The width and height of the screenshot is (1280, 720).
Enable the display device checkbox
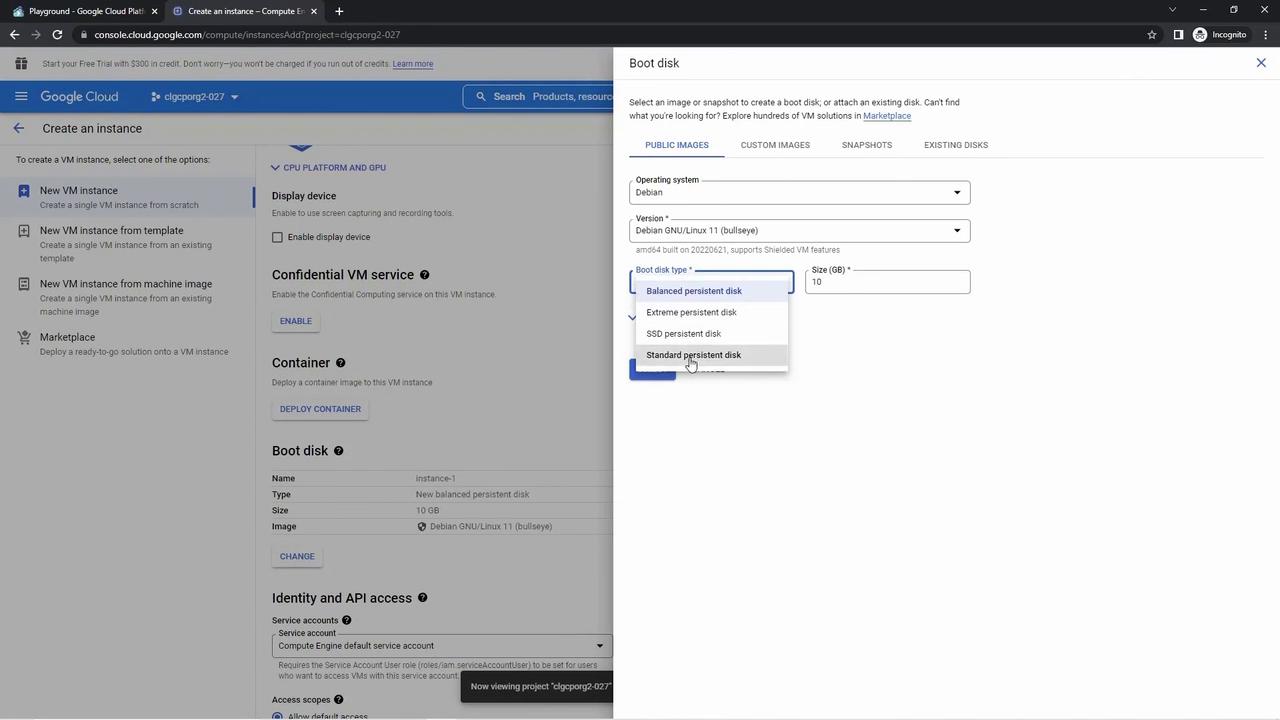tap(277, 237)
